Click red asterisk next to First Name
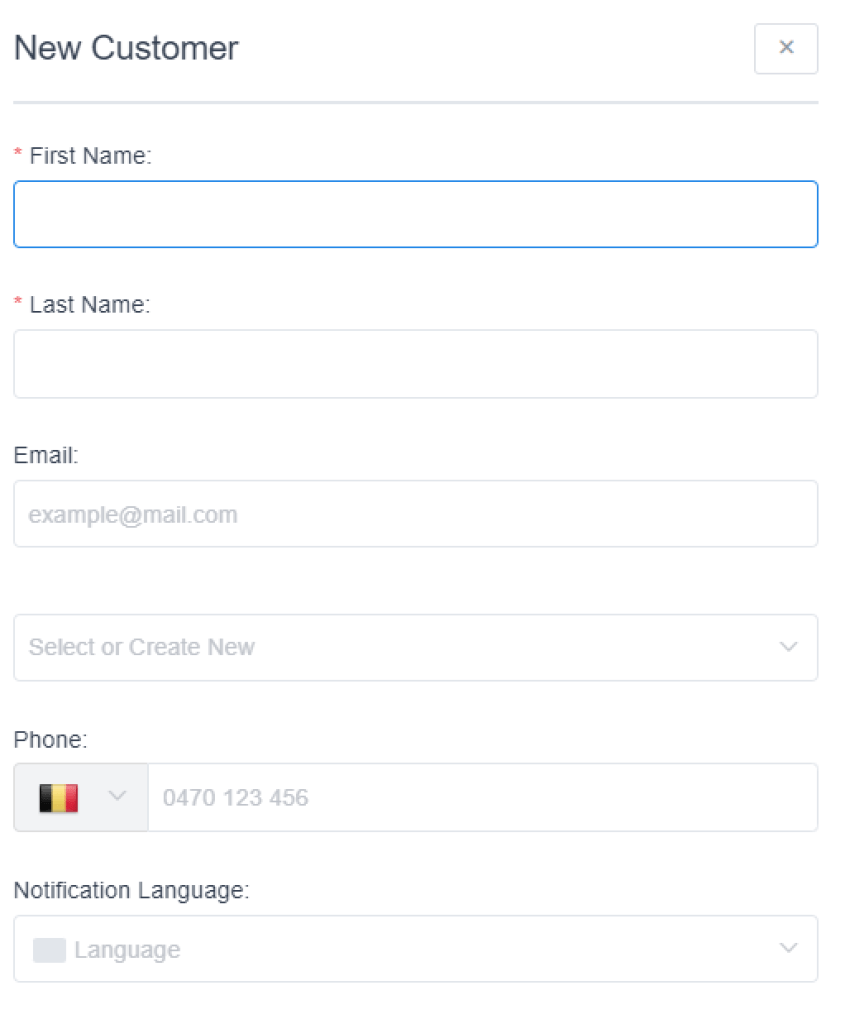 (18, 156)
